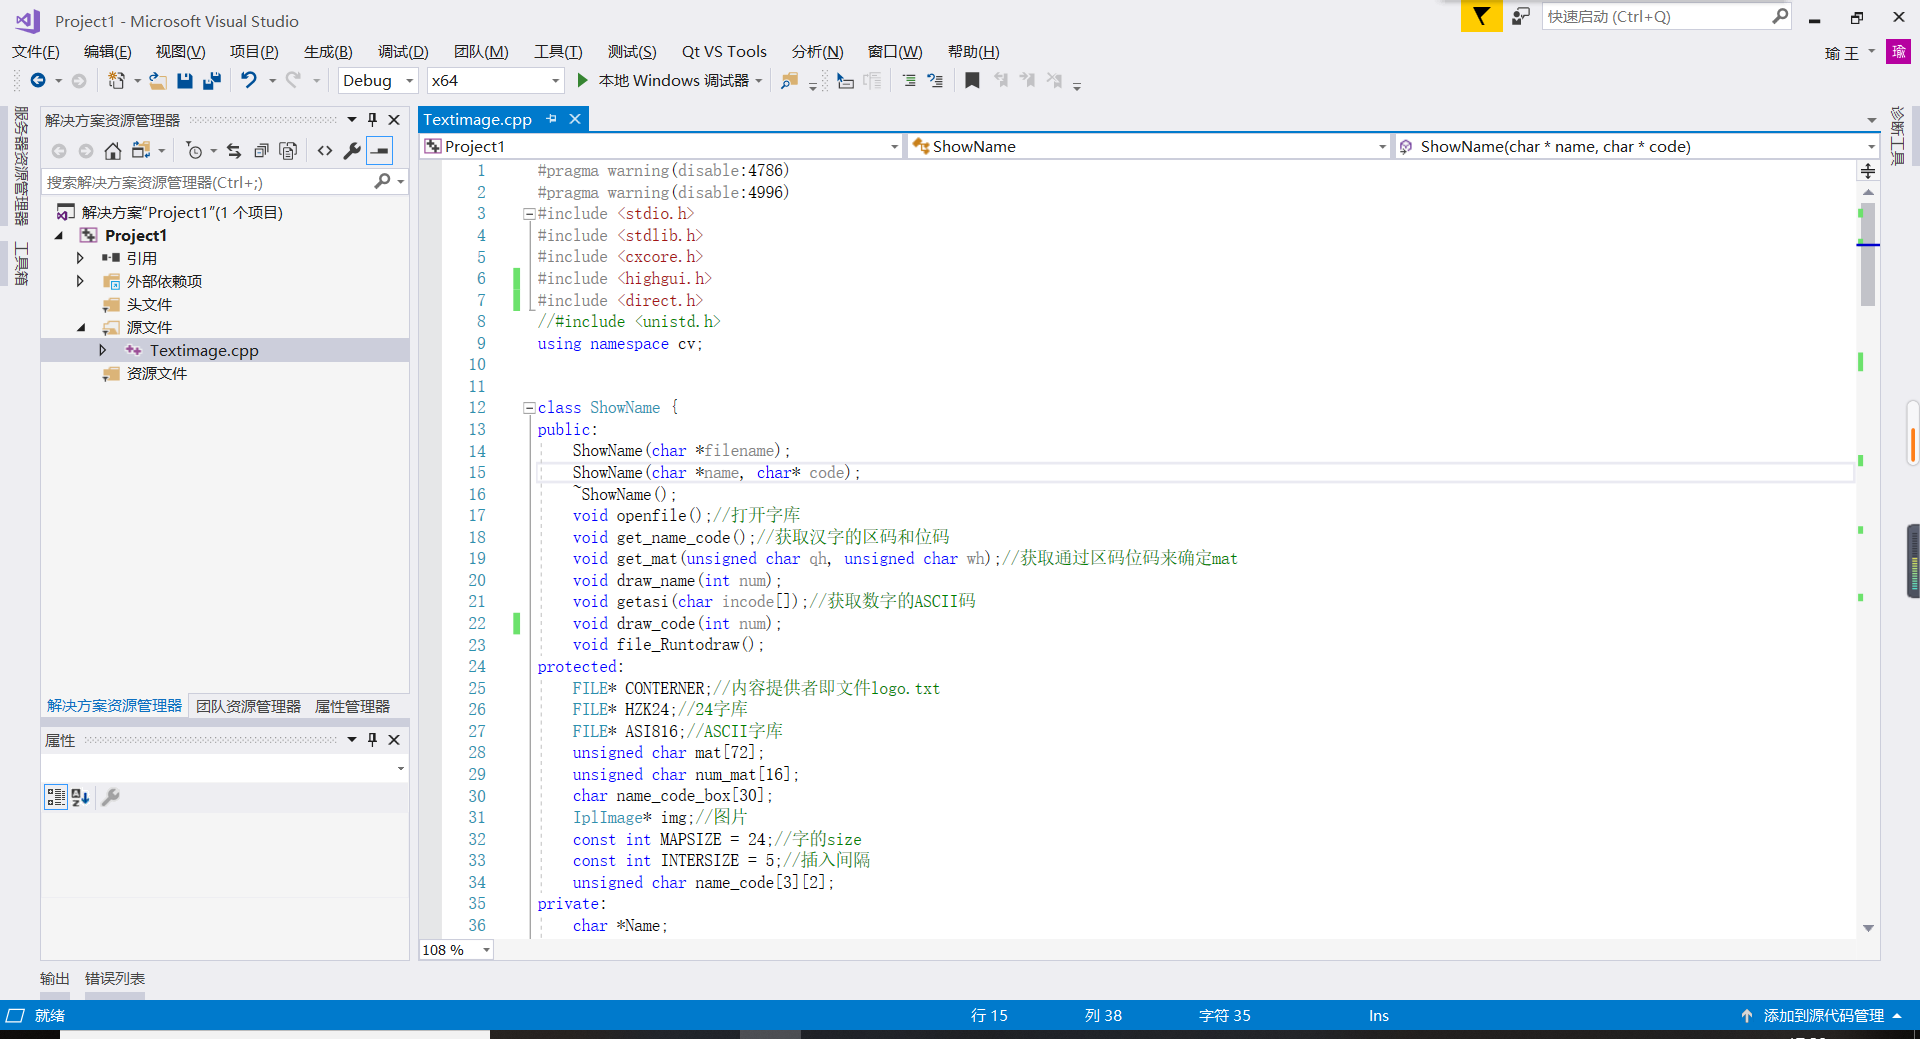The image size is (1920, 1039).
Task: View code using the angle brackets icon
Action: pyautogui.click(x=325, y=151)
